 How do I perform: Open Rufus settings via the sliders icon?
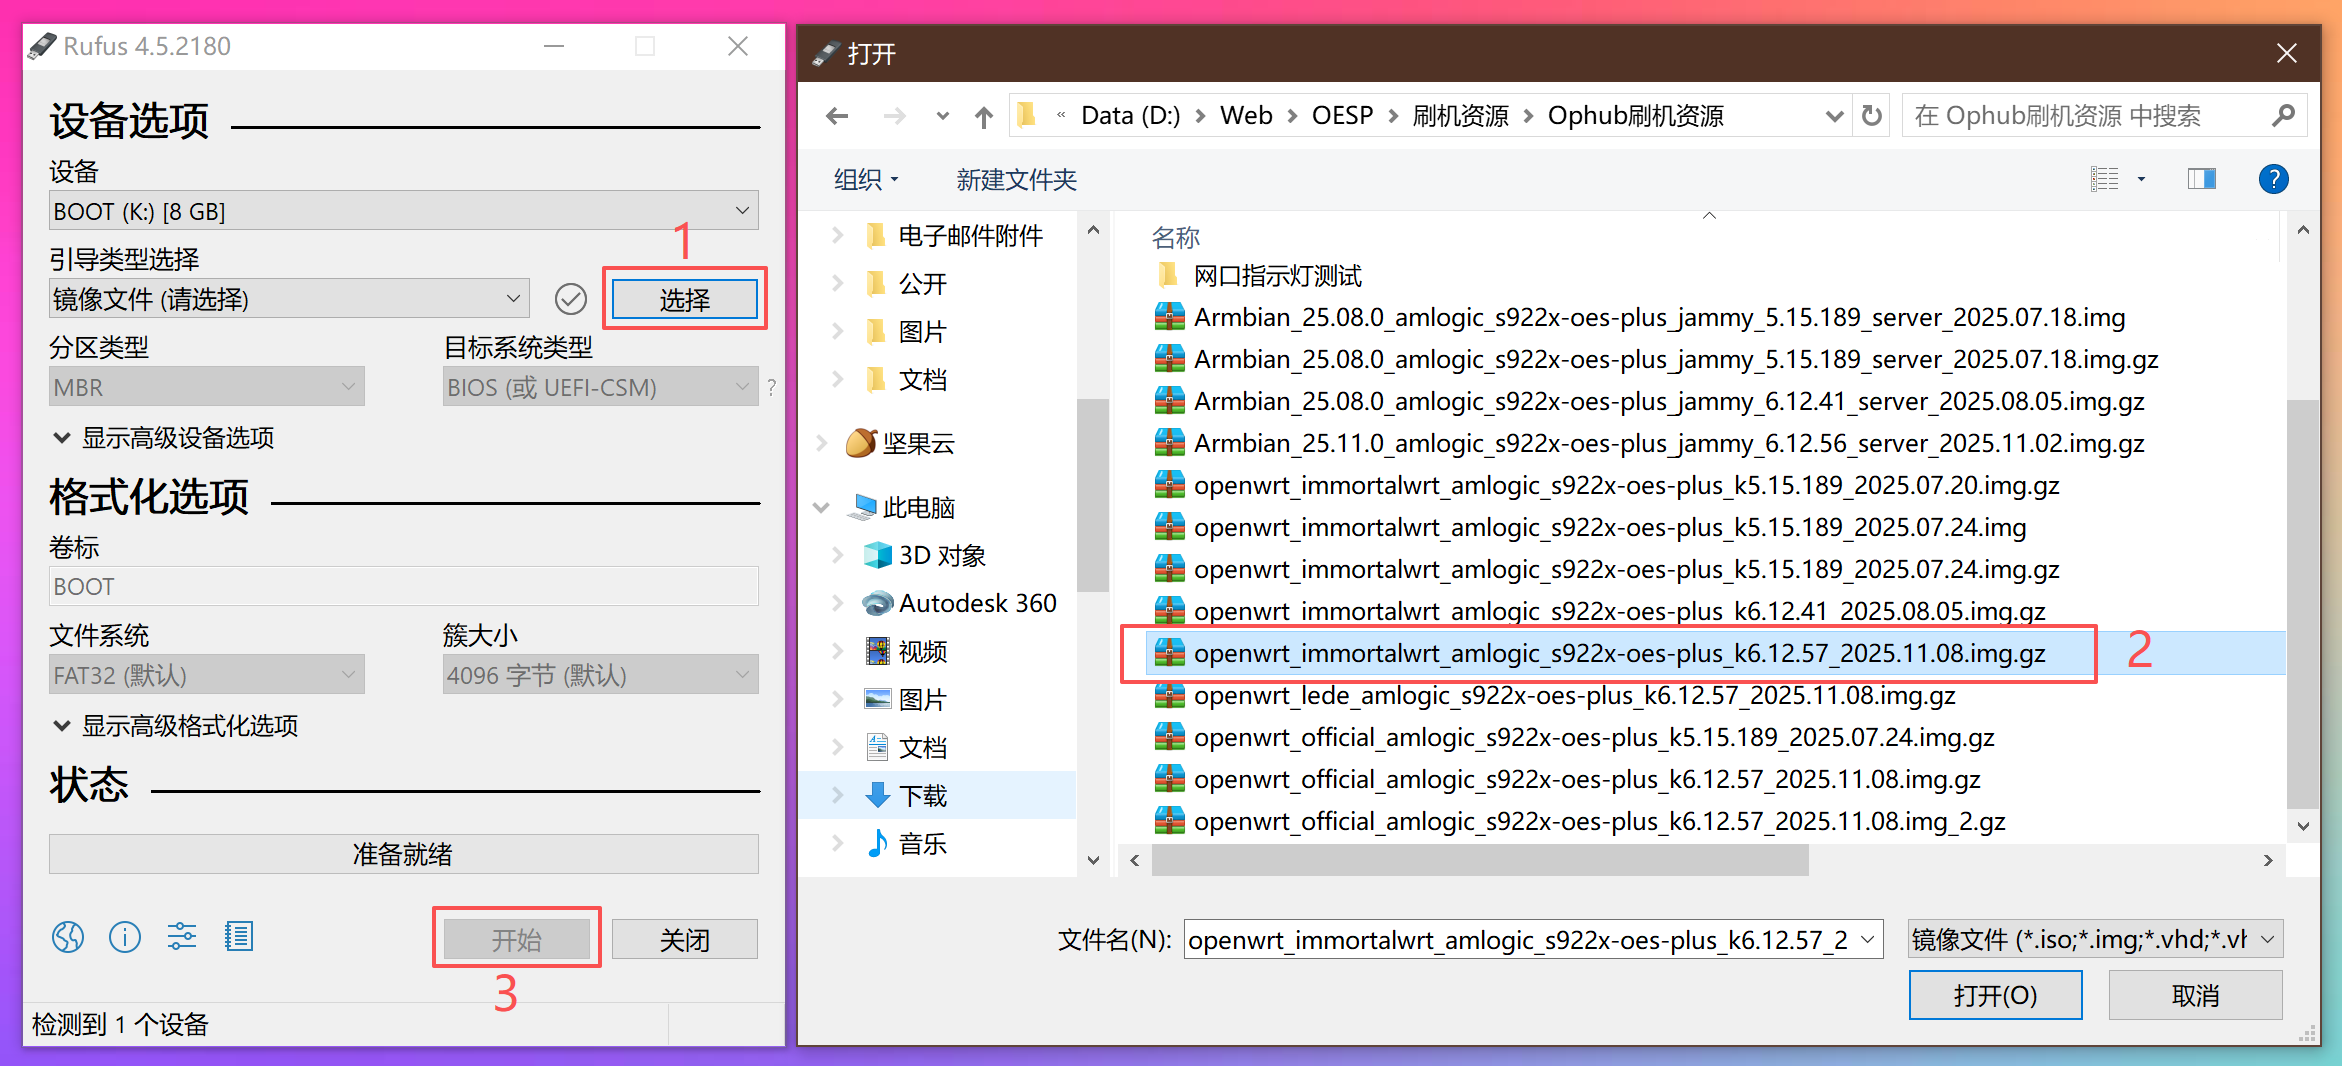181,937
